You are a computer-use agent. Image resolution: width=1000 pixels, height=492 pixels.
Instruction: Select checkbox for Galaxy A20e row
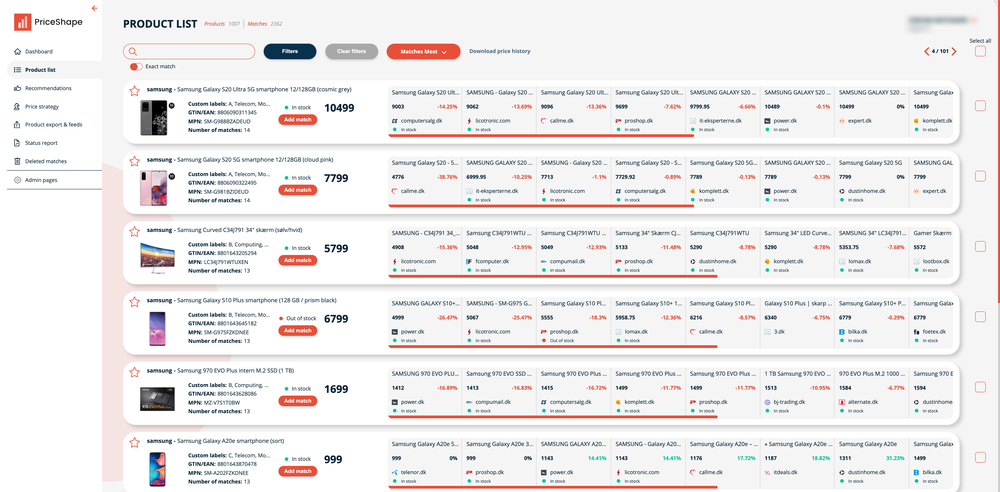pos(980,457)
